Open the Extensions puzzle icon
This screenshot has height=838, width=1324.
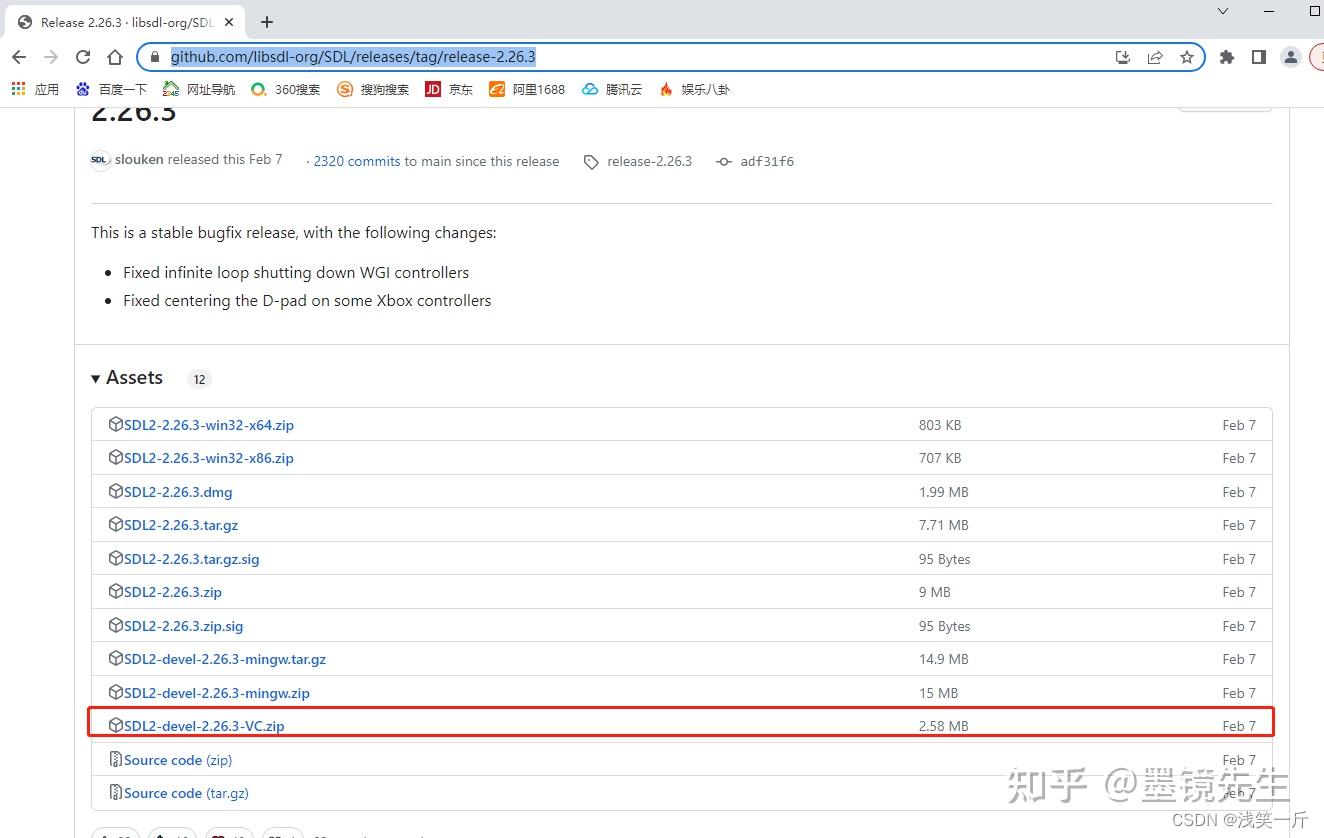tap(1227, 57)
